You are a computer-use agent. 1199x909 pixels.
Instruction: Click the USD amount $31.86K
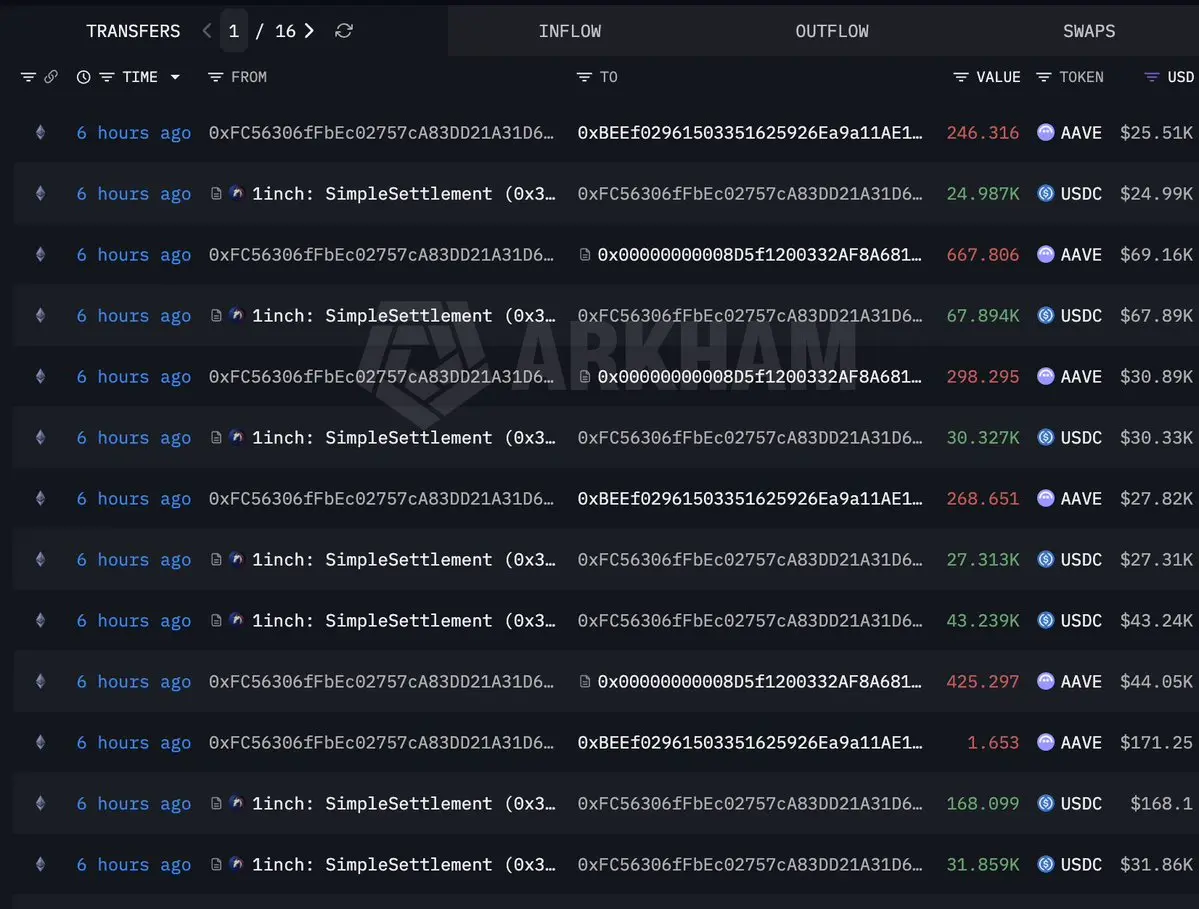[x=1156, y=864]
